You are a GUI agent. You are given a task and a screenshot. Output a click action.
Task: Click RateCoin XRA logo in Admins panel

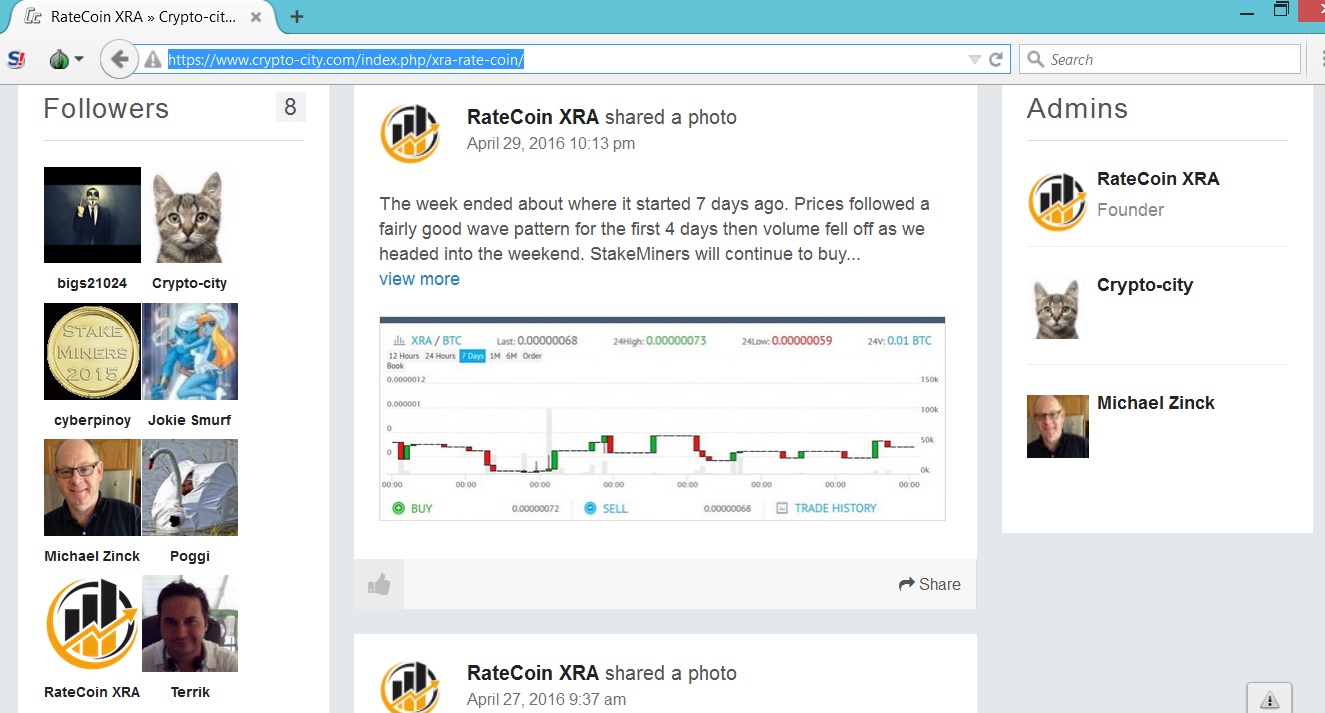[1058, 202]
